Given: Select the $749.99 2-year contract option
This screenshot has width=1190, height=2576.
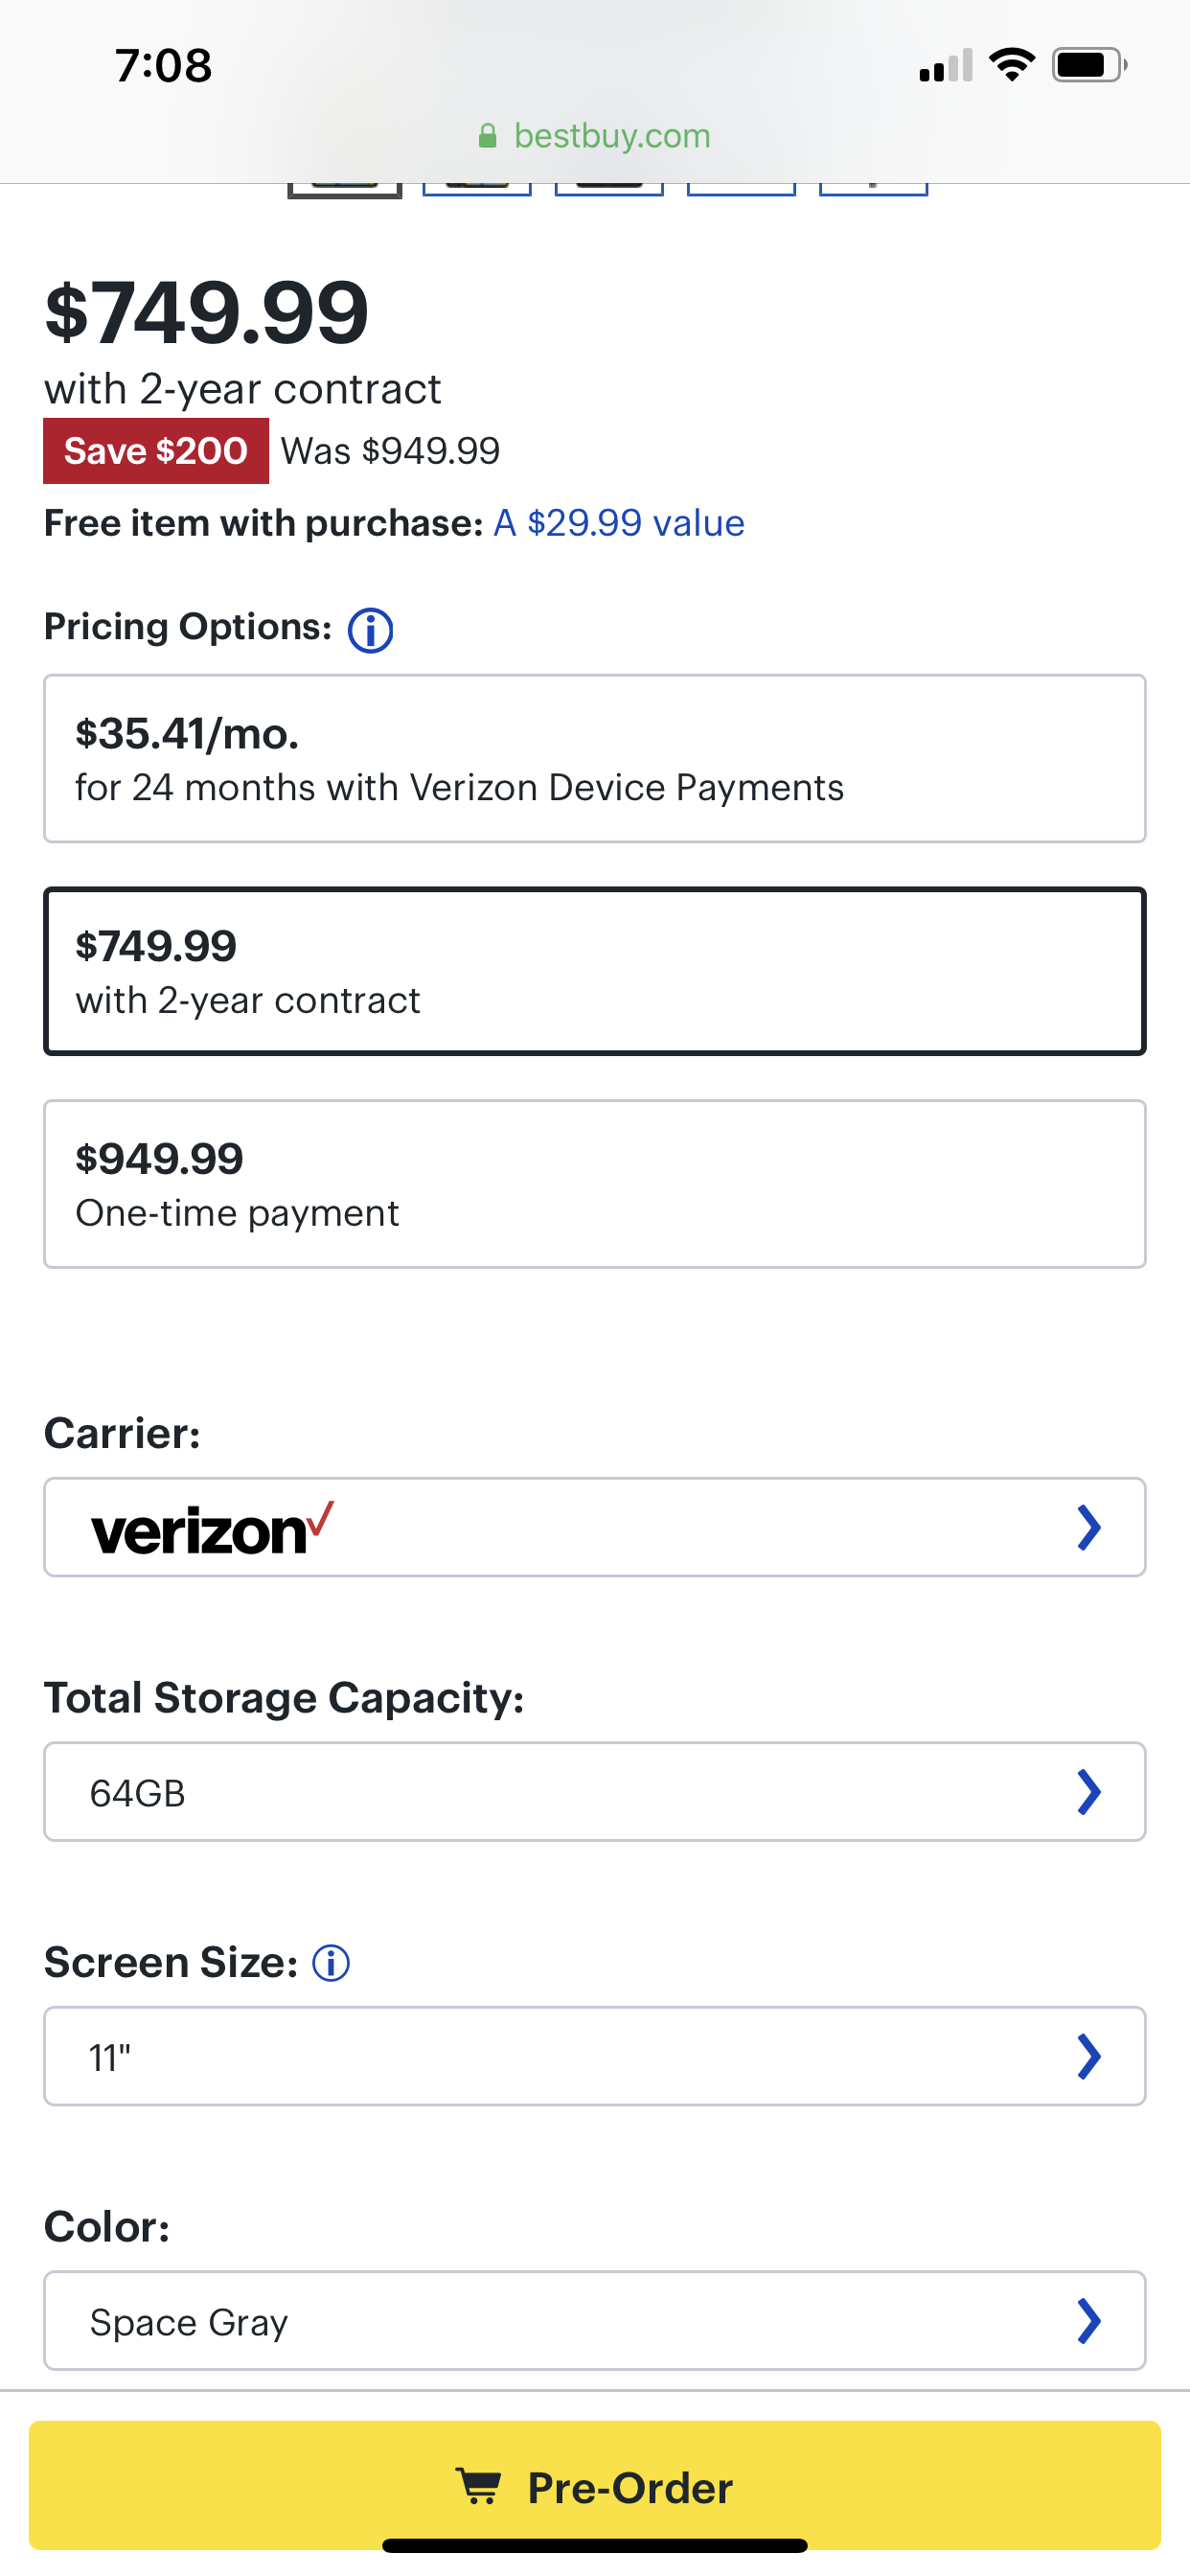Looking at the screenshot, I should [595, 971].
